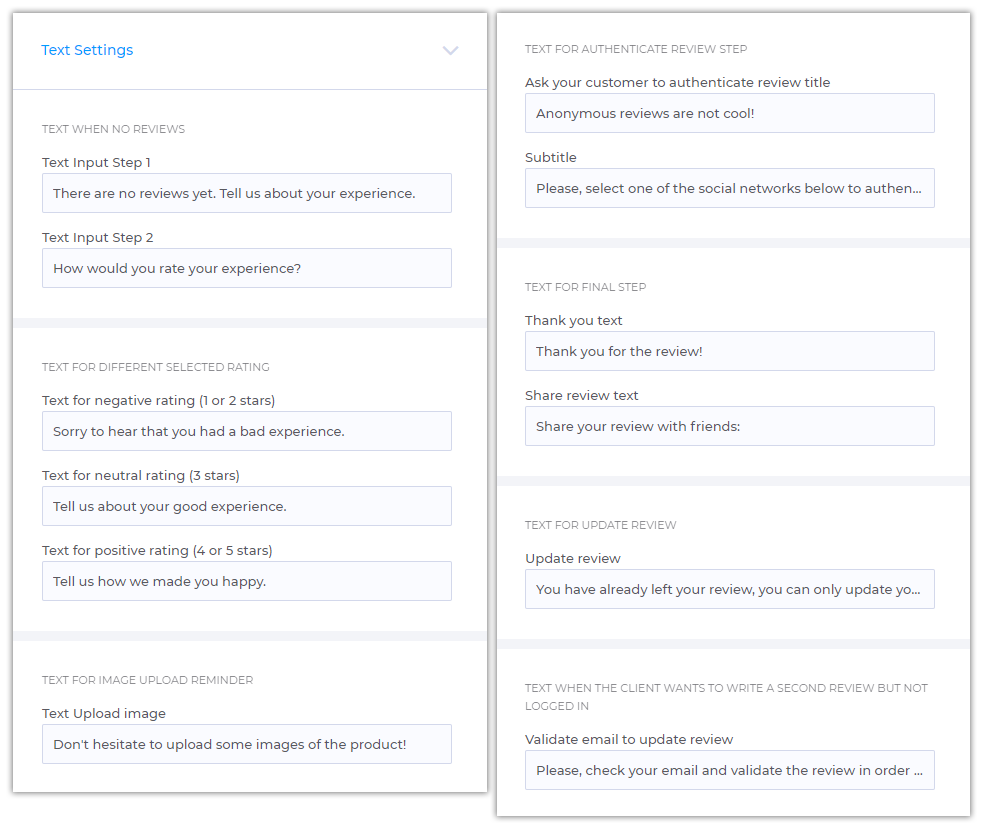The height and width of the screenshot is (830, 987).
Task: Select the Share review text field
Action: 730,426
